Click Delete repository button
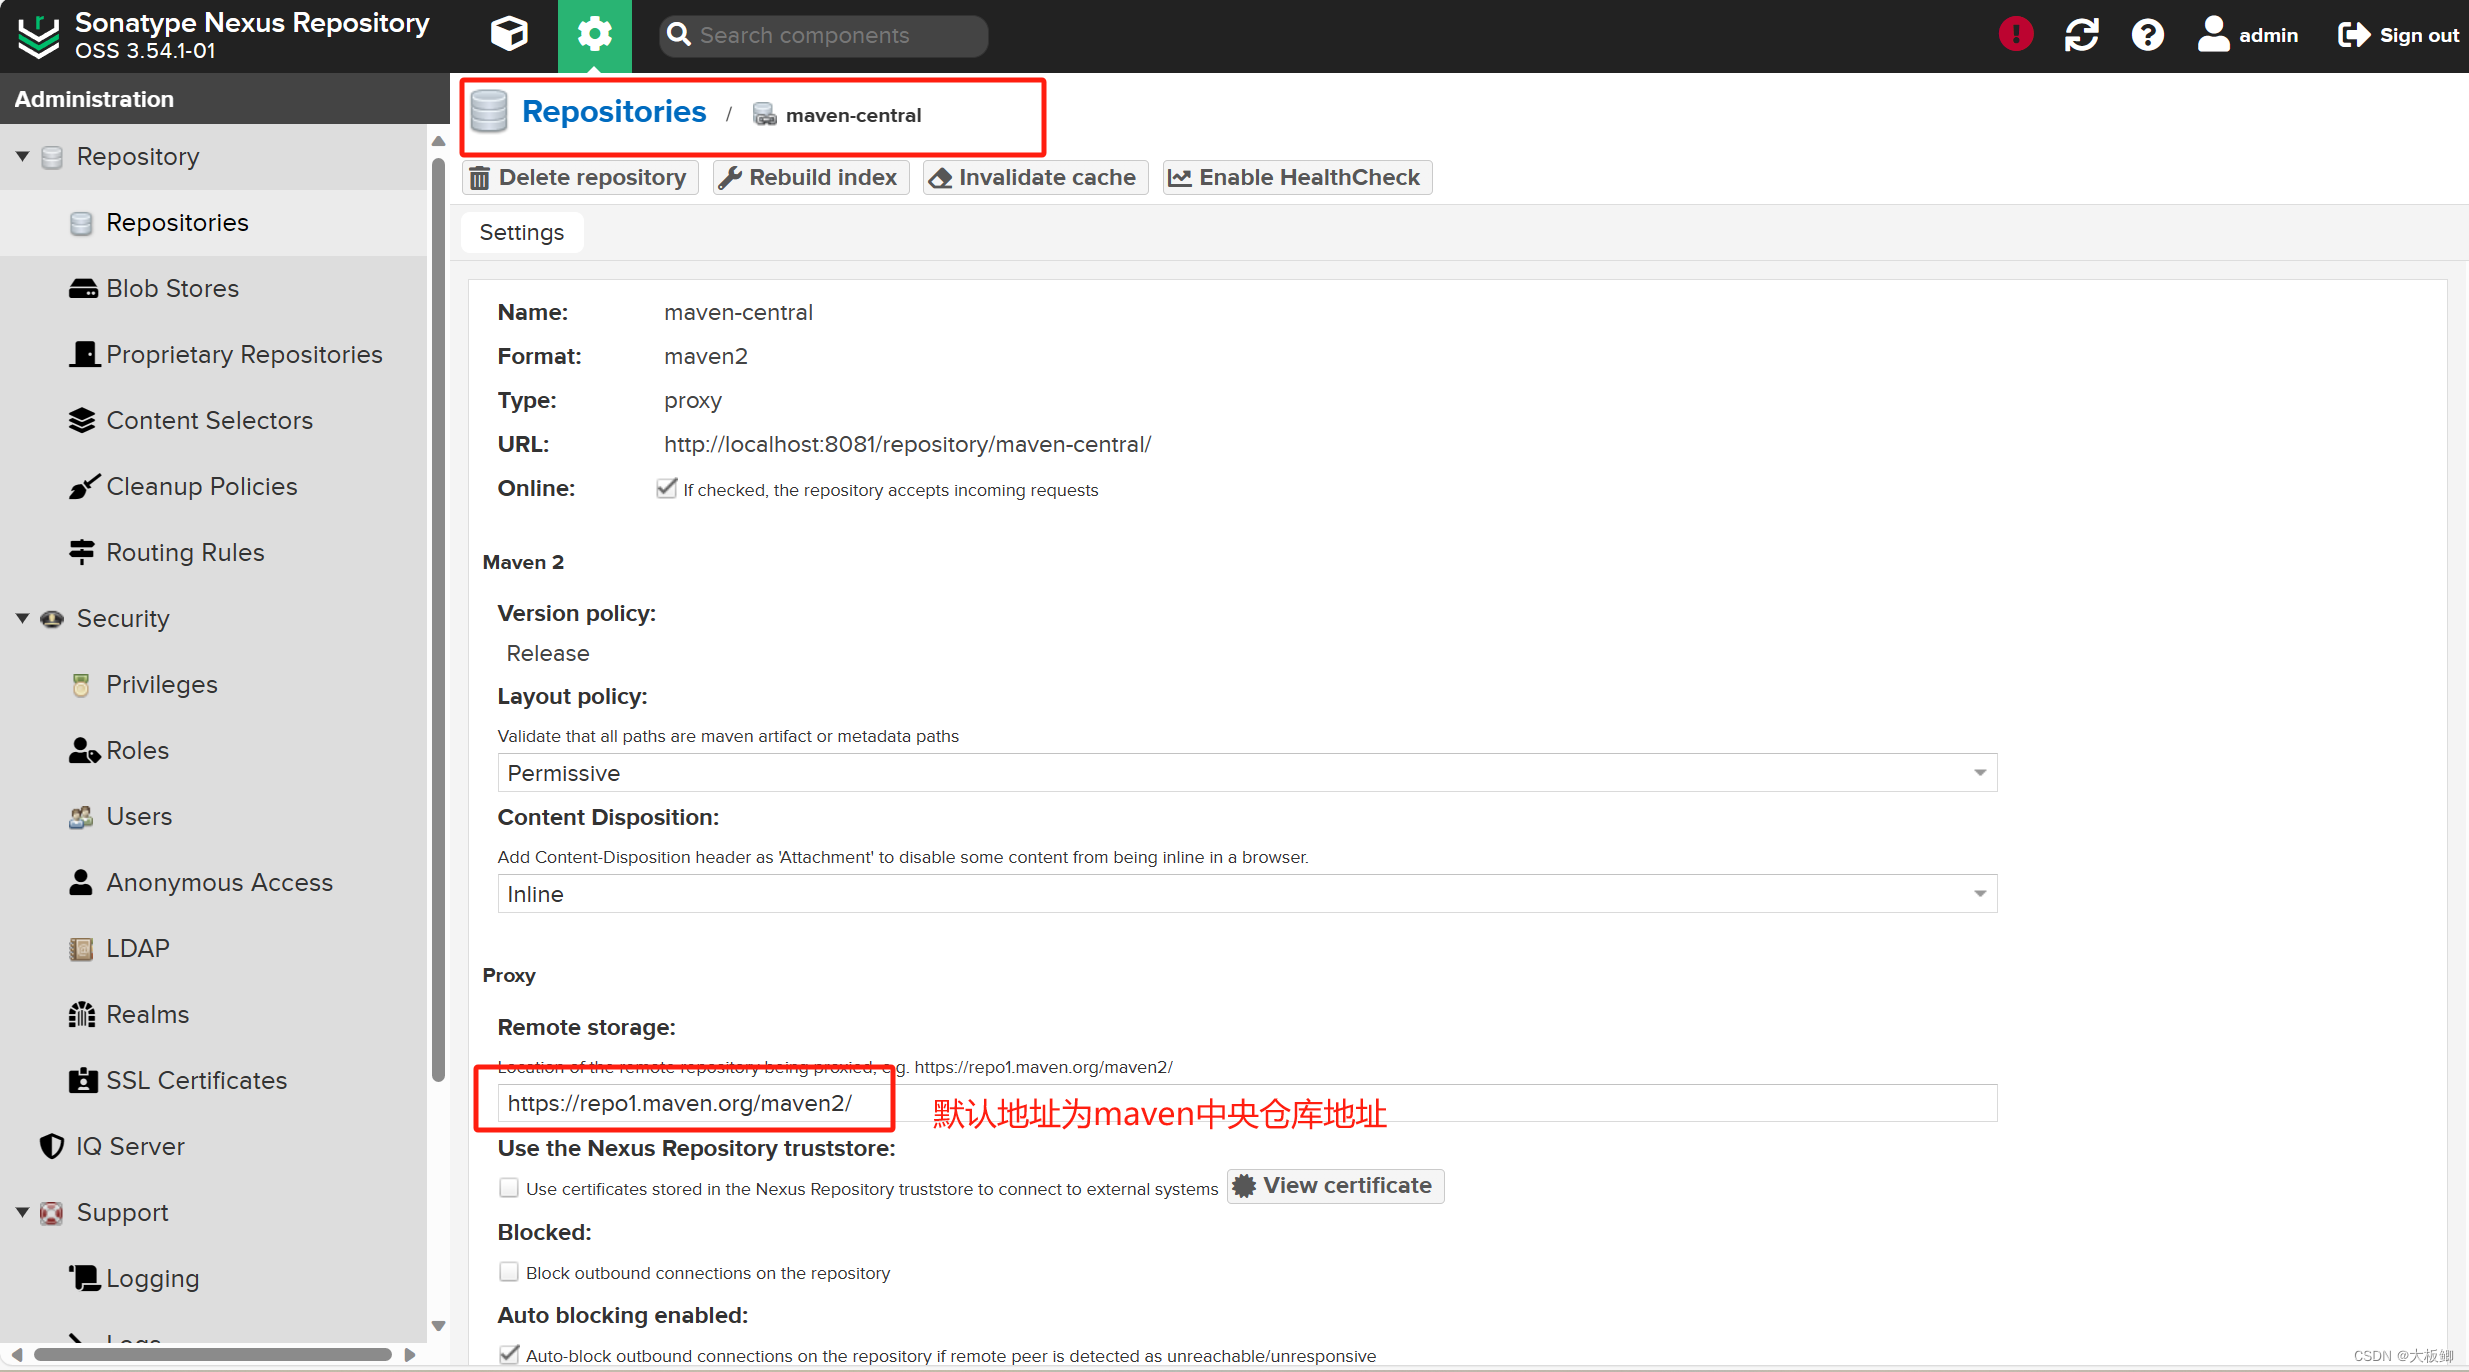 (x=579, y=177)
